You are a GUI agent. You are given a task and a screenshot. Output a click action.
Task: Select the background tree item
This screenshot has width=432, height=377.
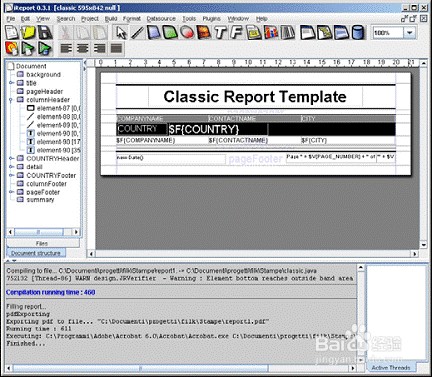click(x=43, y=74)
